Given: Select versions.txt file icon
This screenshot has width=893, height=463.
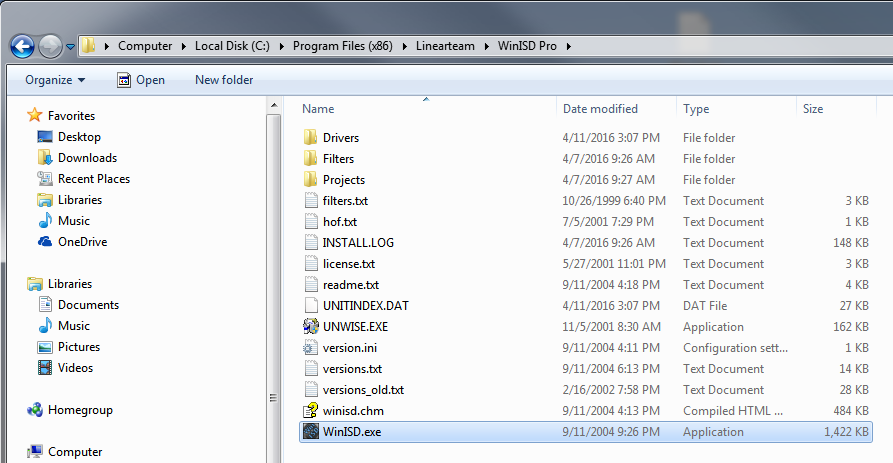Looking at the screenshot, I should (310, 368).
